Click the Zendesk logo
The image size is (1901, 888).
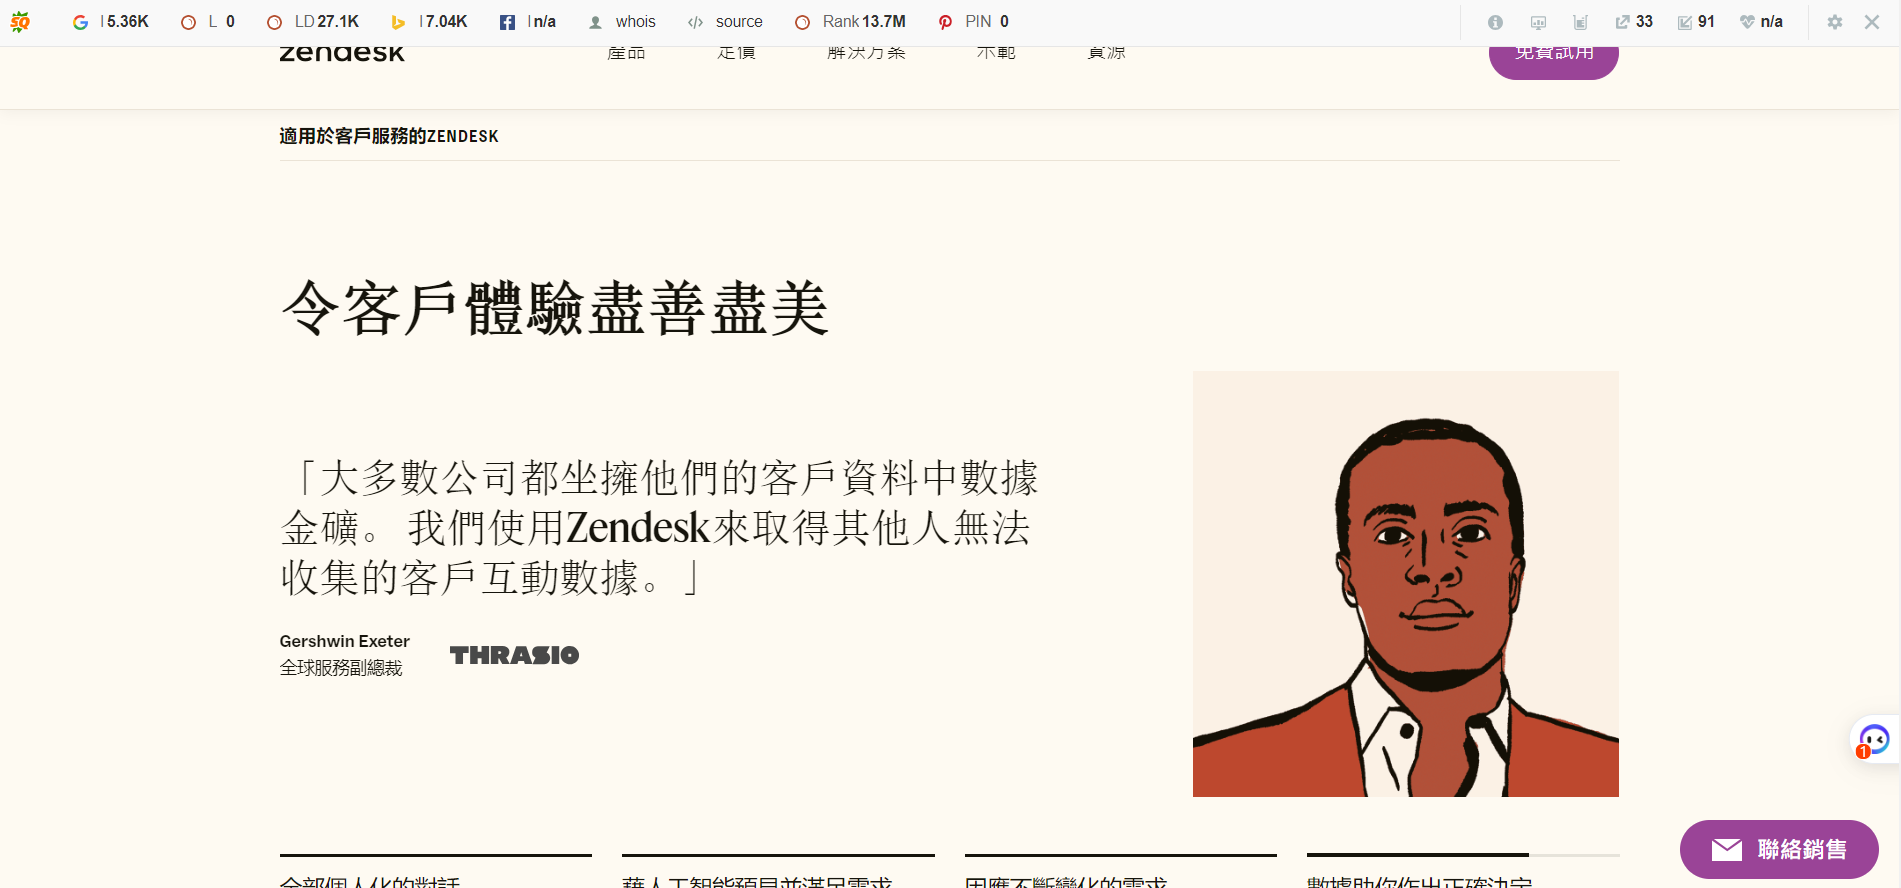[342, 54]
